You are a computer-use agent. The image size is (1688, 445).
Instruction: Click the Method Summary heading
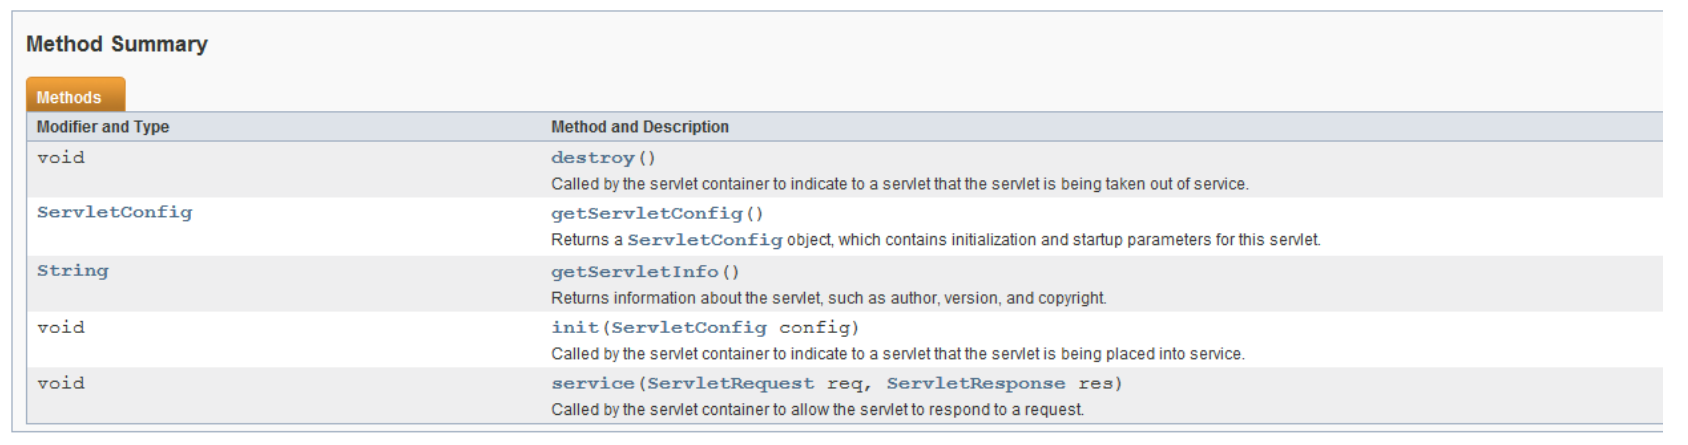[117, 44]
